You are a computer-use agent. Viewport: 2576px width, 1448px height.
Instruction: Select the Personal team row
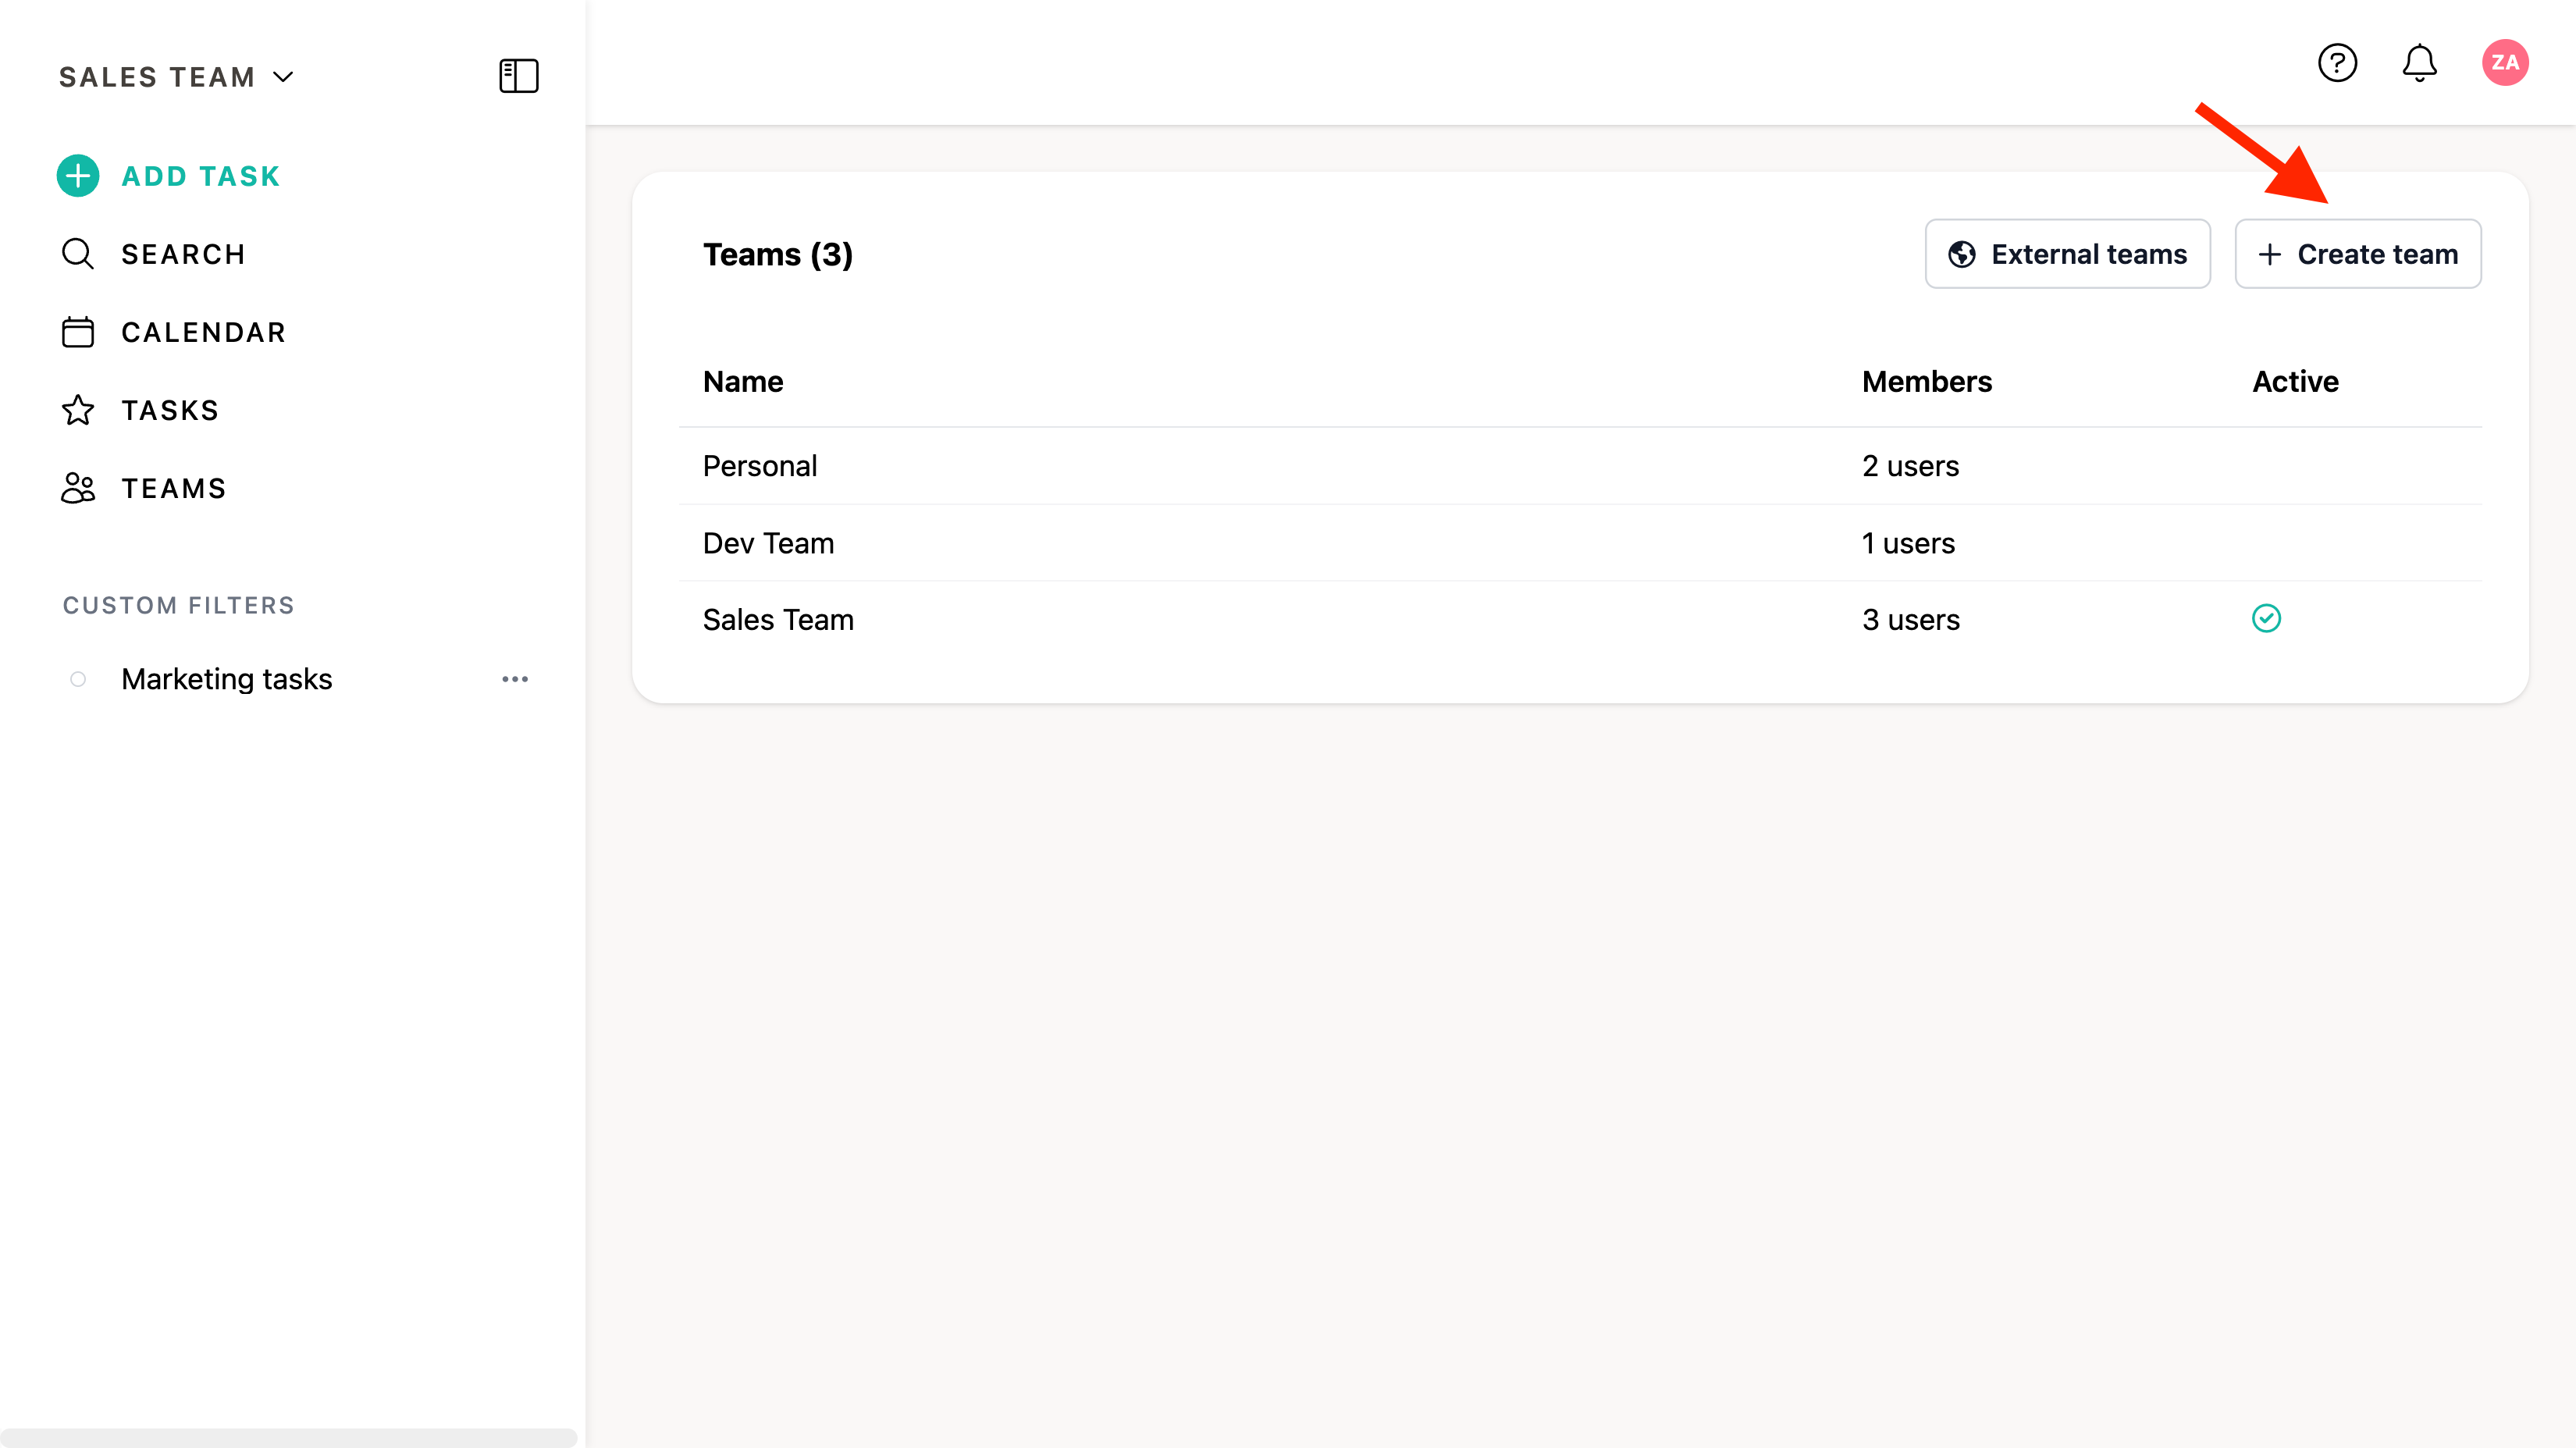pos(760,466)
